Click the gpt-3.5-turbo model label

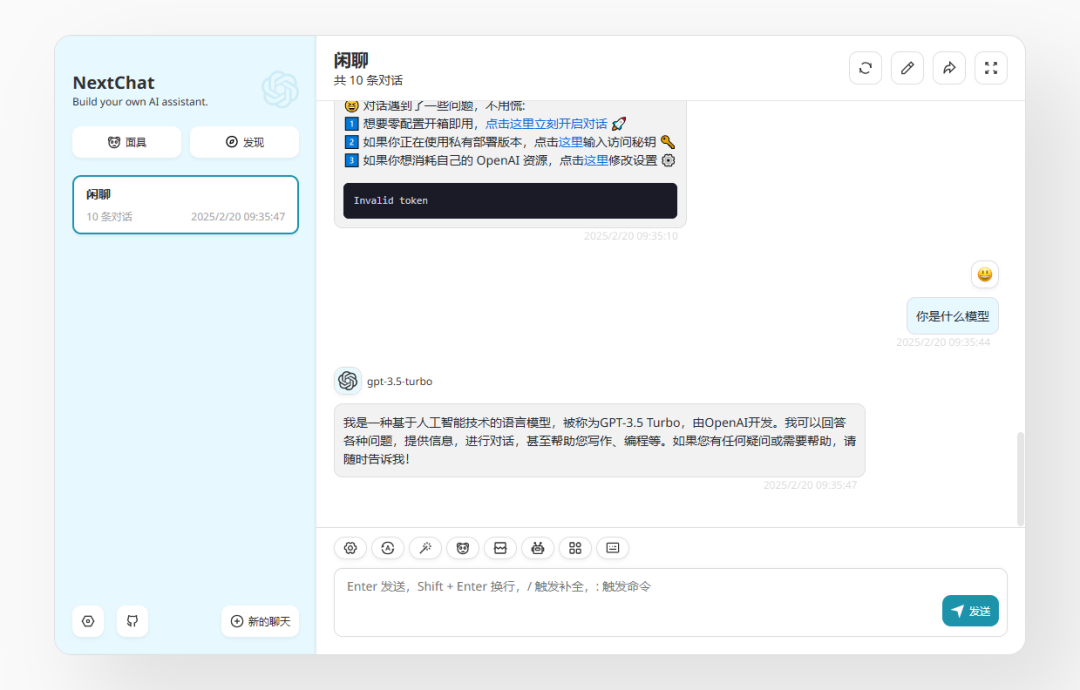tap(399, 381)
